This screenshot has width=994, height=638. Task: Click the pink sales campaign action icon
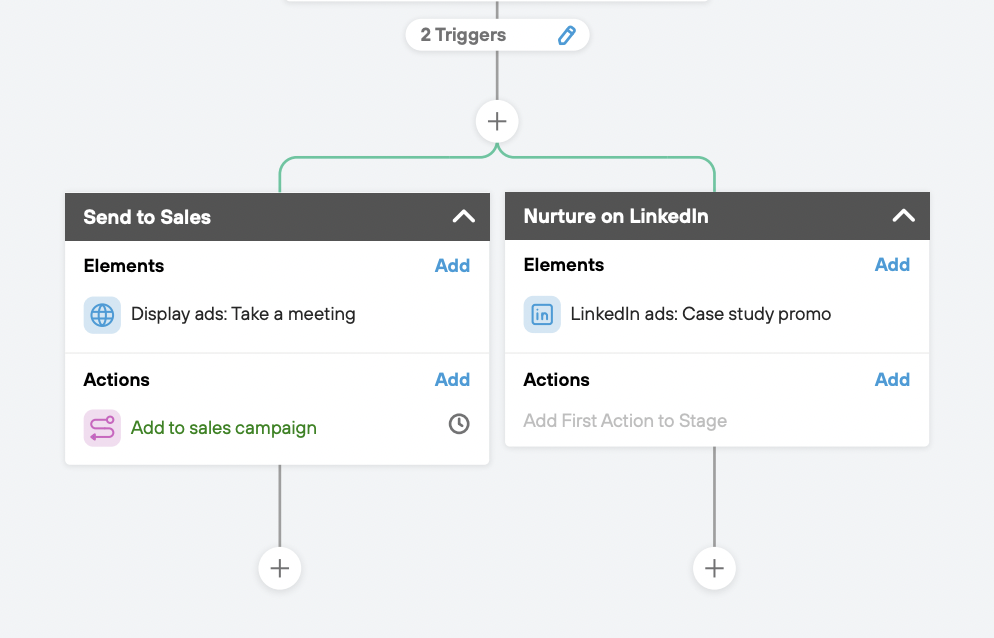pos(102,428)
